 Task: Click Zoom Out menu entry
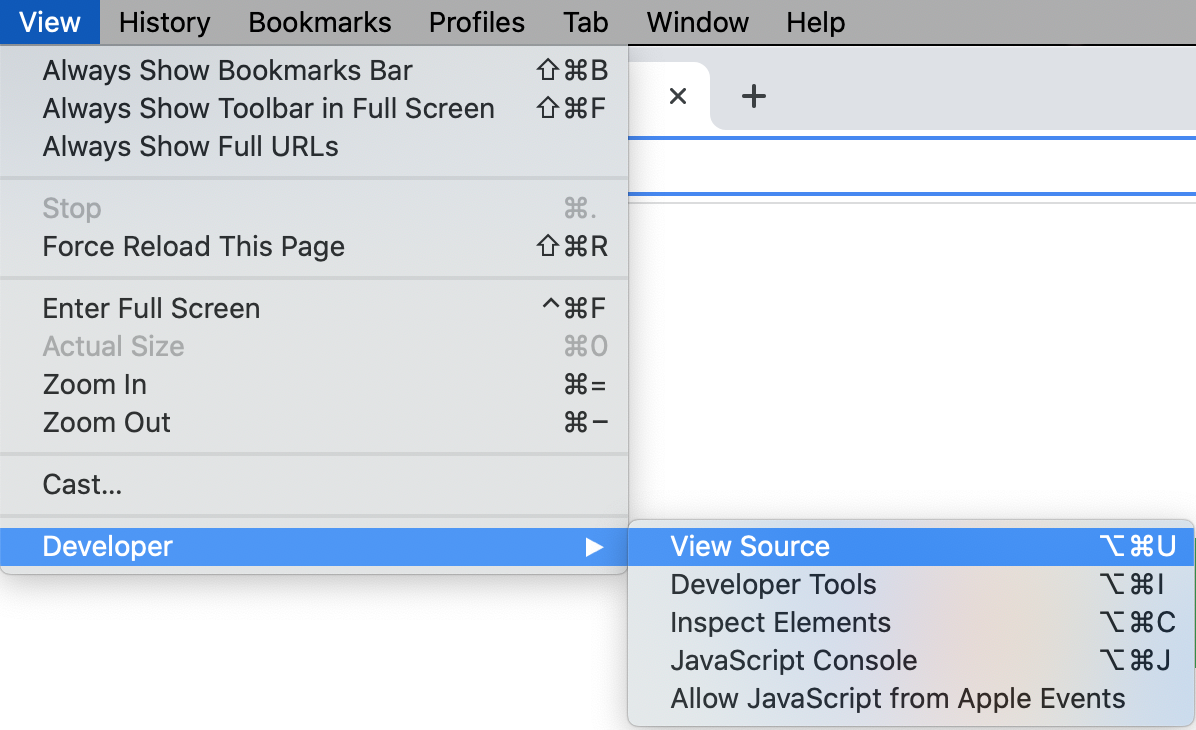click(106, 423)
